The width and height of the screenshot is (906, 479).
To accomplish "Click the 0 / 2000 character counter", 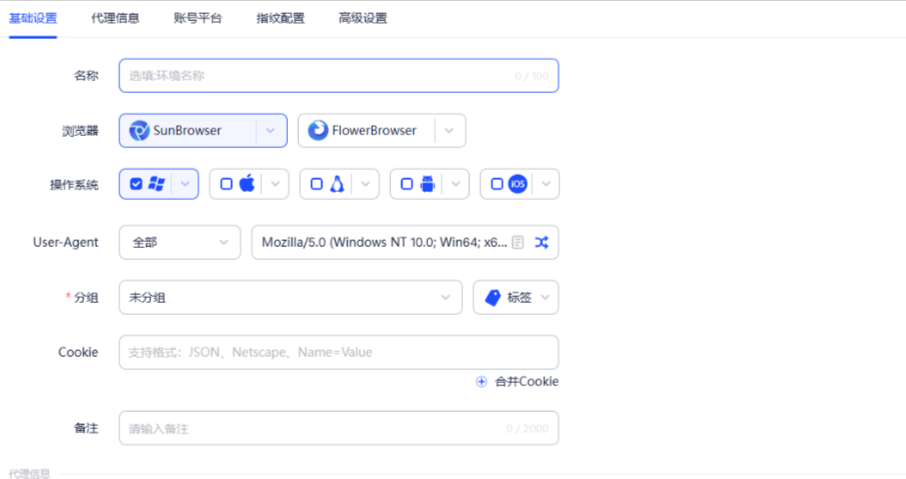I will point(528,429).
